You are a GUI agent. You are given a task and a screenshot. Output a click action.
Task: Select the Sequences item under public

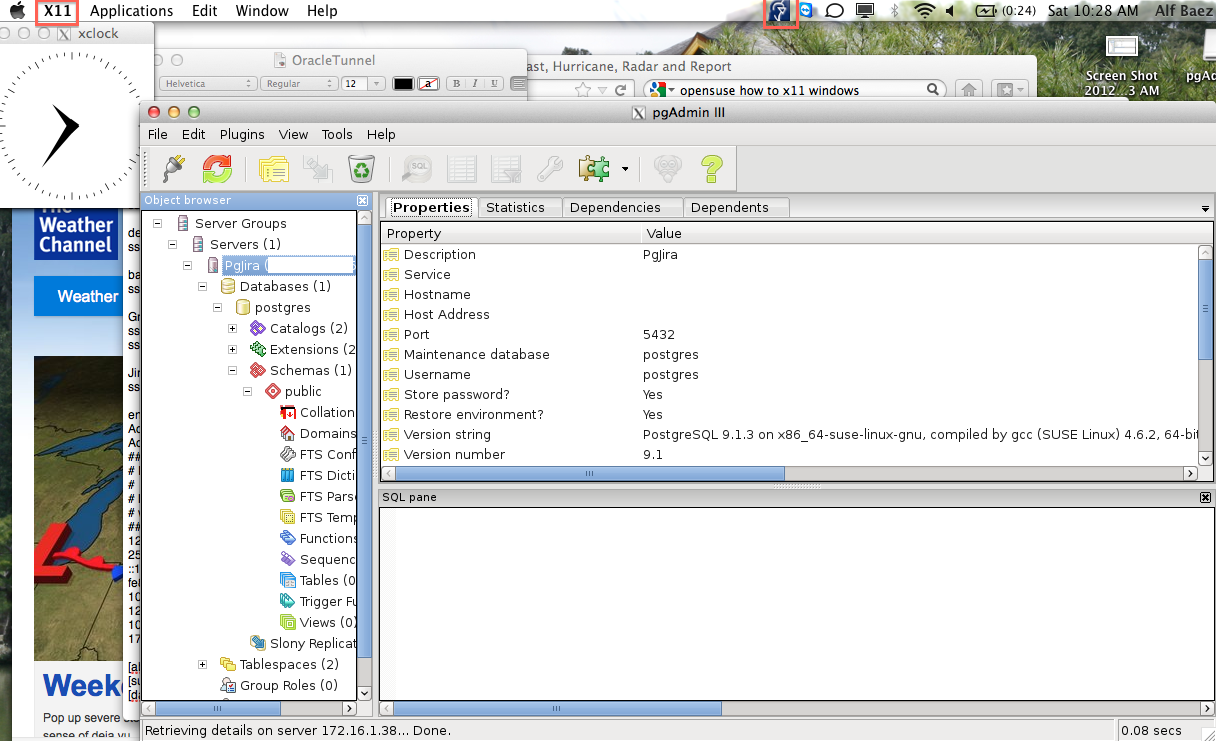(327, 559)
